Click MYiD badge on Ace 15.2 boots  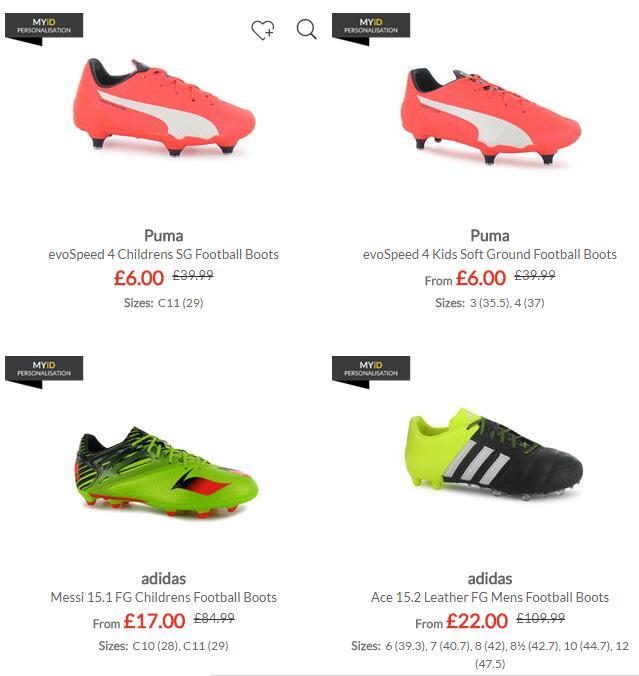point(371,372)
